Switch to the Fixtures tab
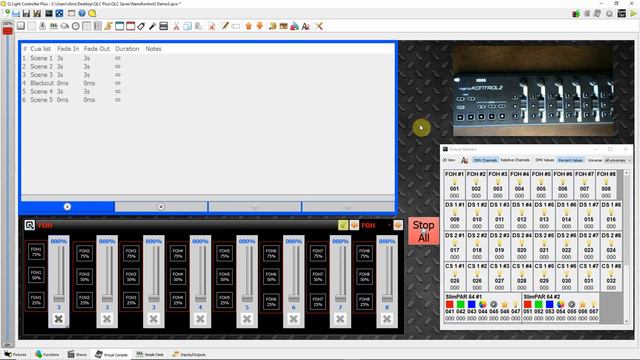Viewport: 640px width, 360px height. pos(15,354)
